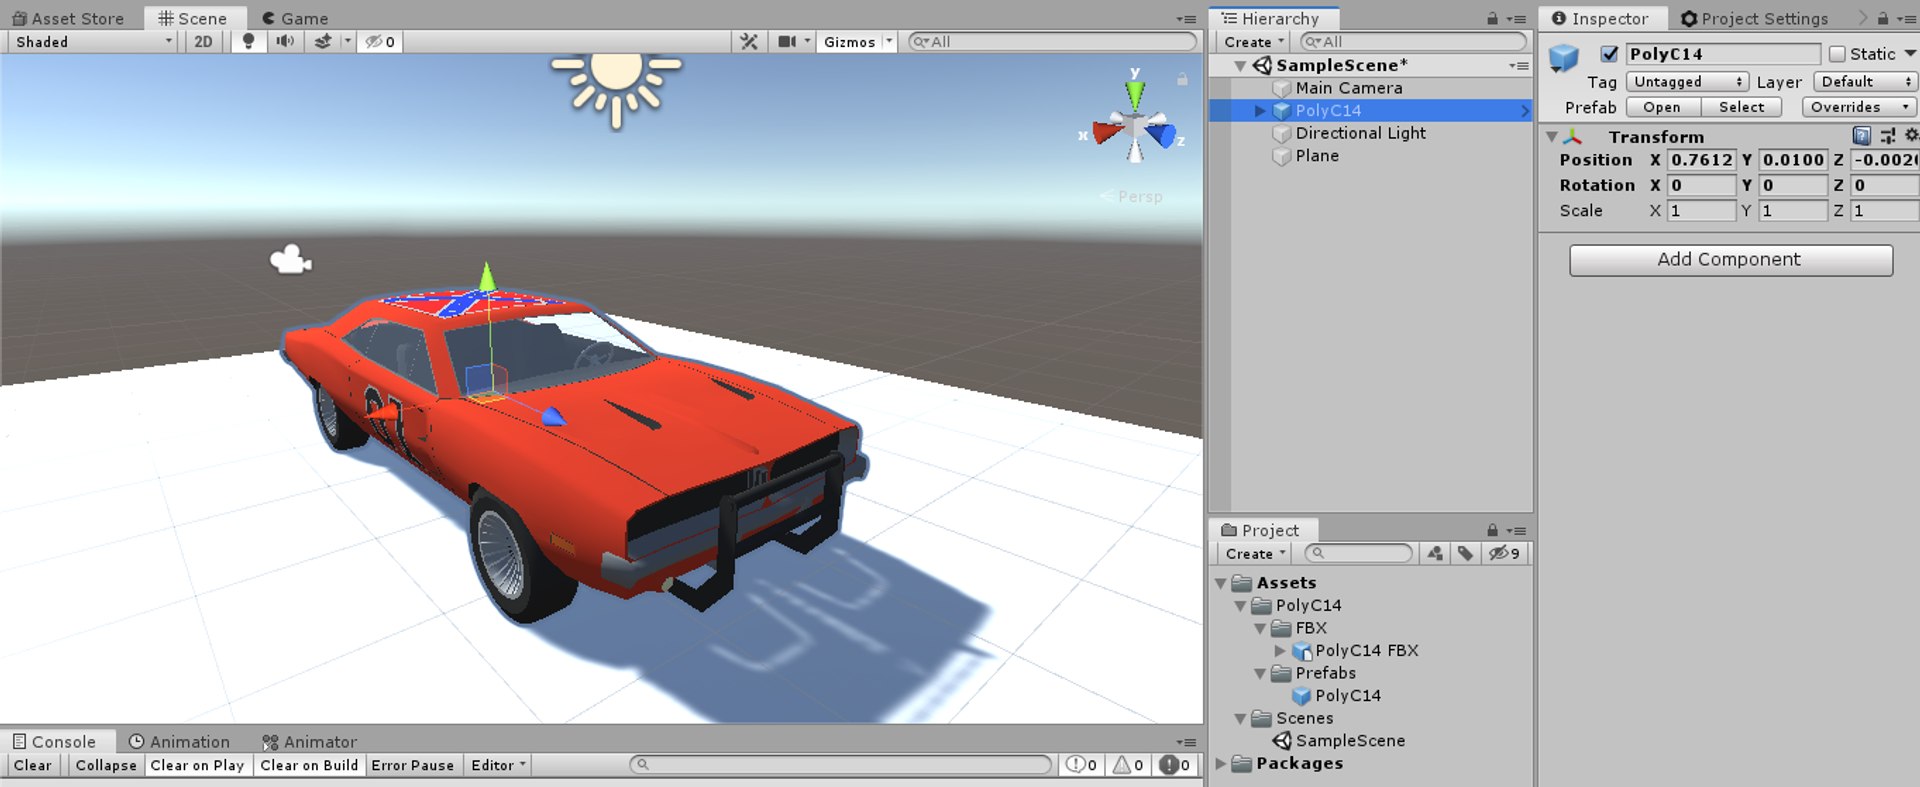Click the Main Camera gizmo in scene

[x=291, y=260]
